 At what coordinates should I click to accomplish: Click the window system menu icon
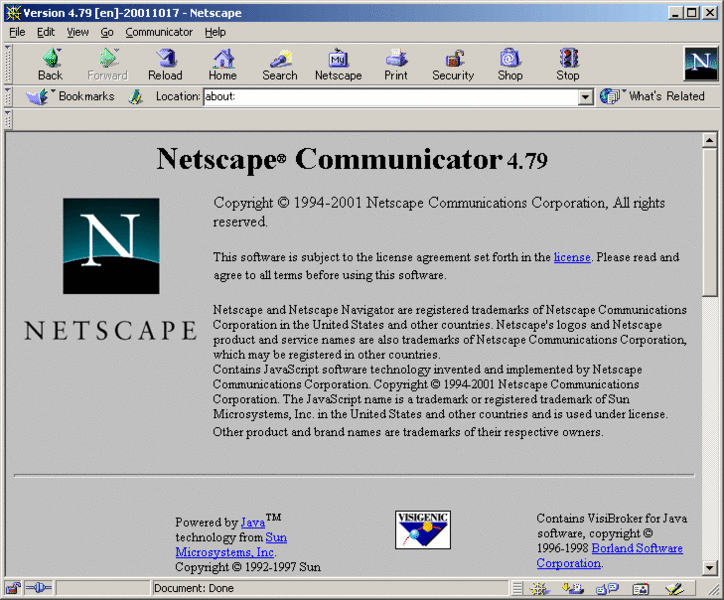pos(13,12)
